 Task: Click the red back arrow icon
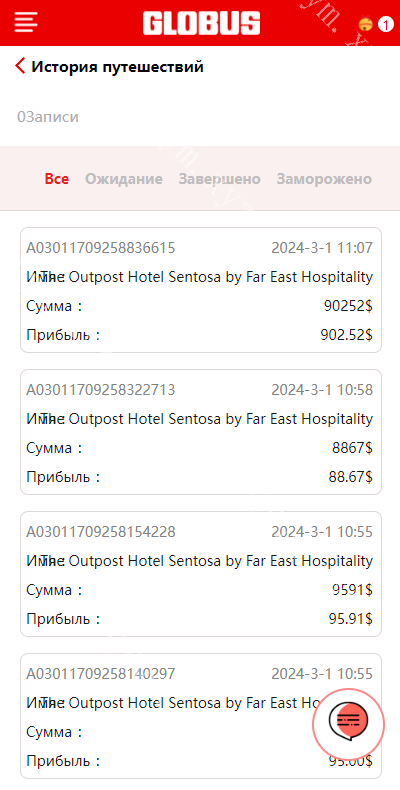(20, 66)
